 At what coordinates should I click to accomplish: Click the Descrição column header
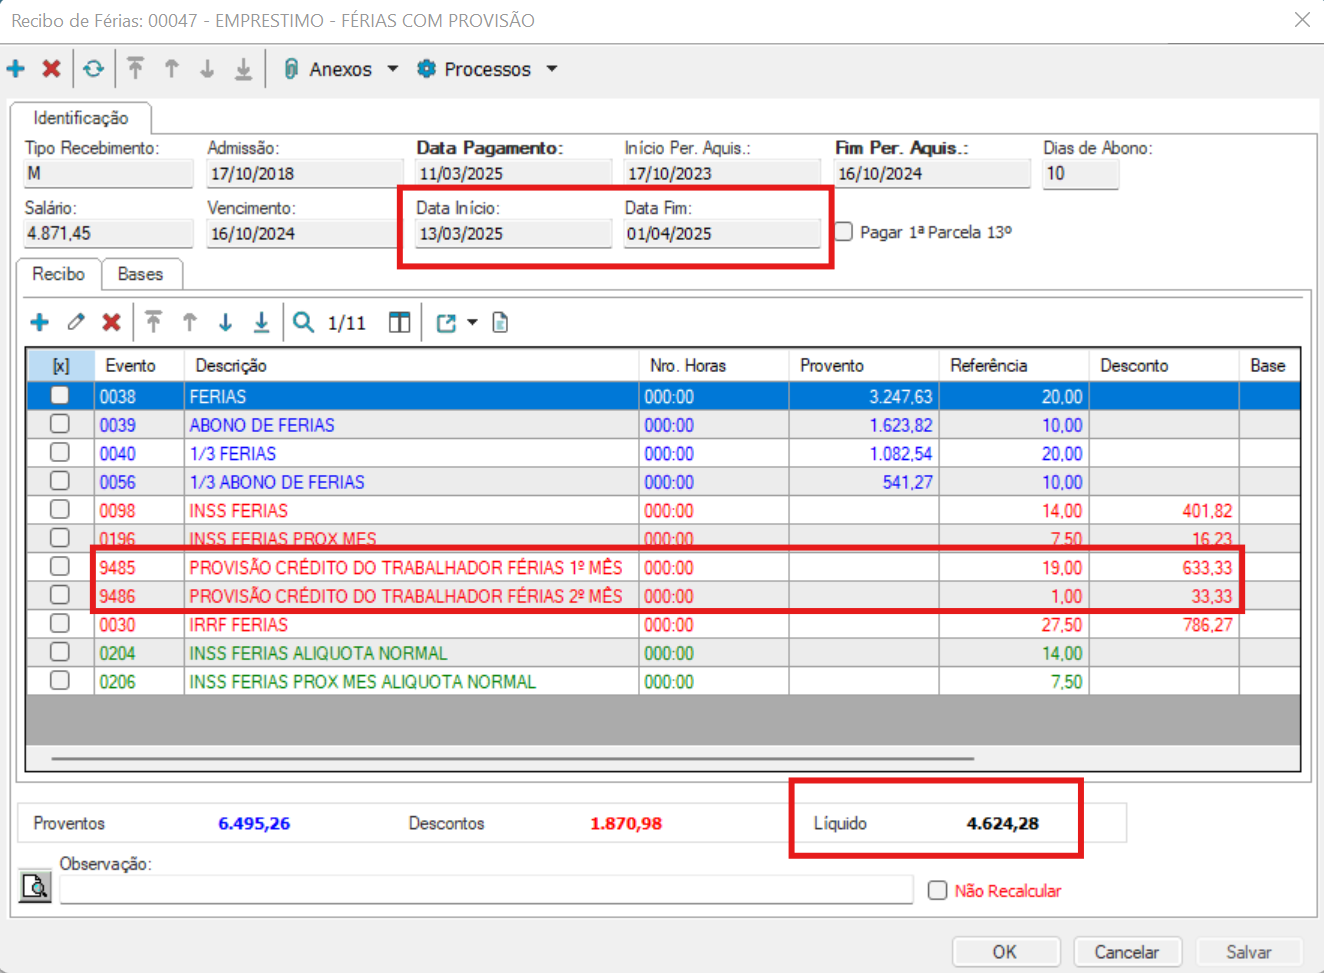click(411, 365)
